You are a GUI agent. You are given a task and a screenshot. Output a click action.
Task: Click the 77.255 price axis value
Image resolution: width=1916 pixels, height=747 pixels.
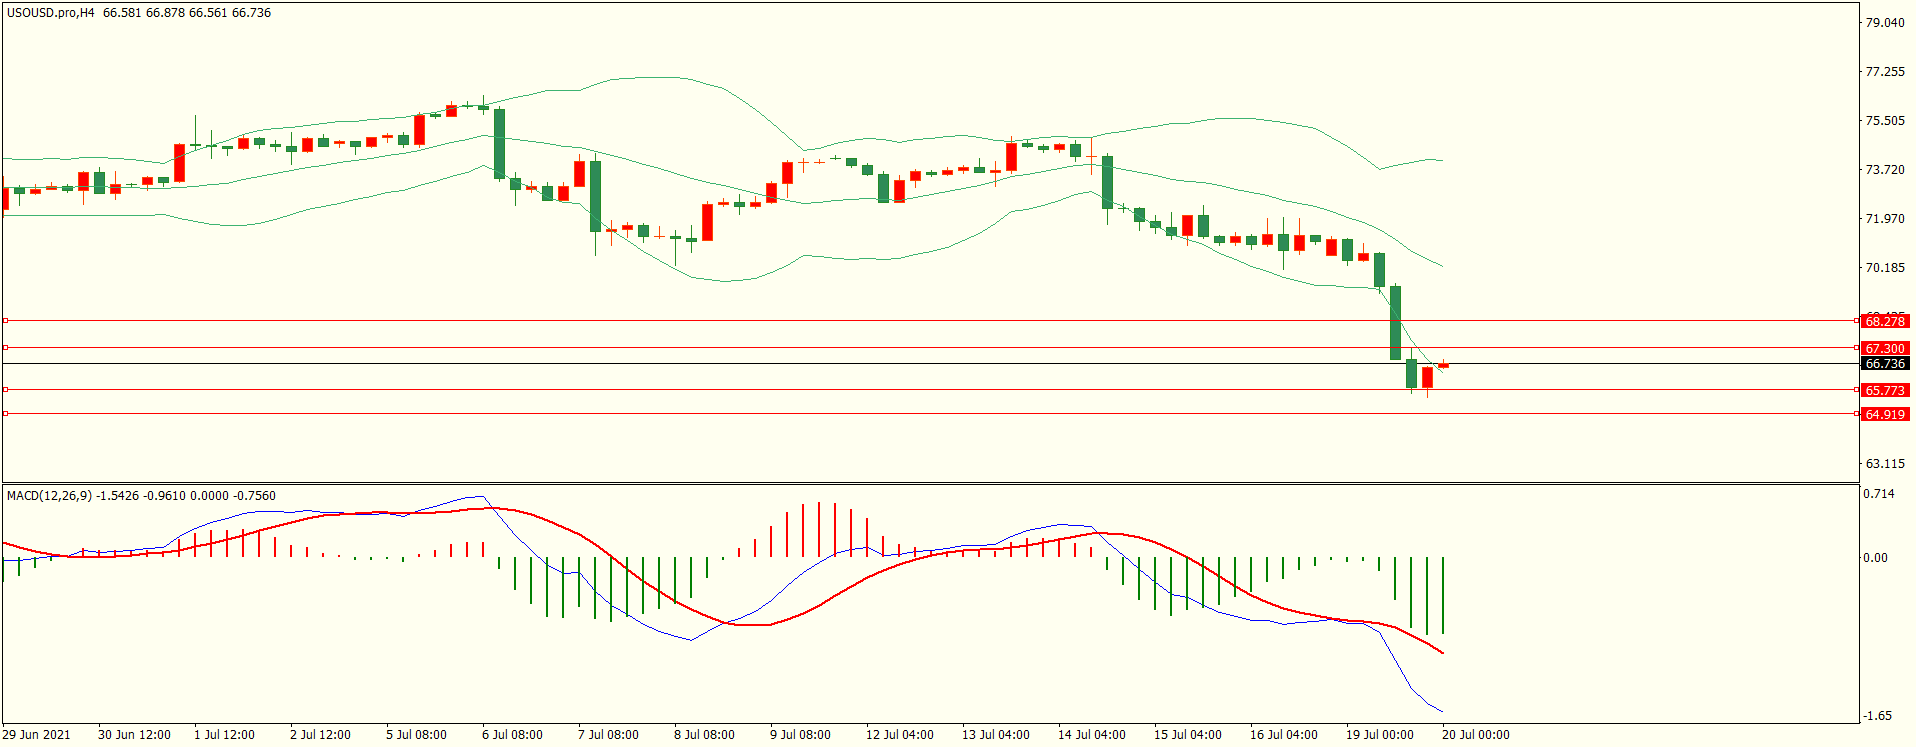coord(1885,72)
